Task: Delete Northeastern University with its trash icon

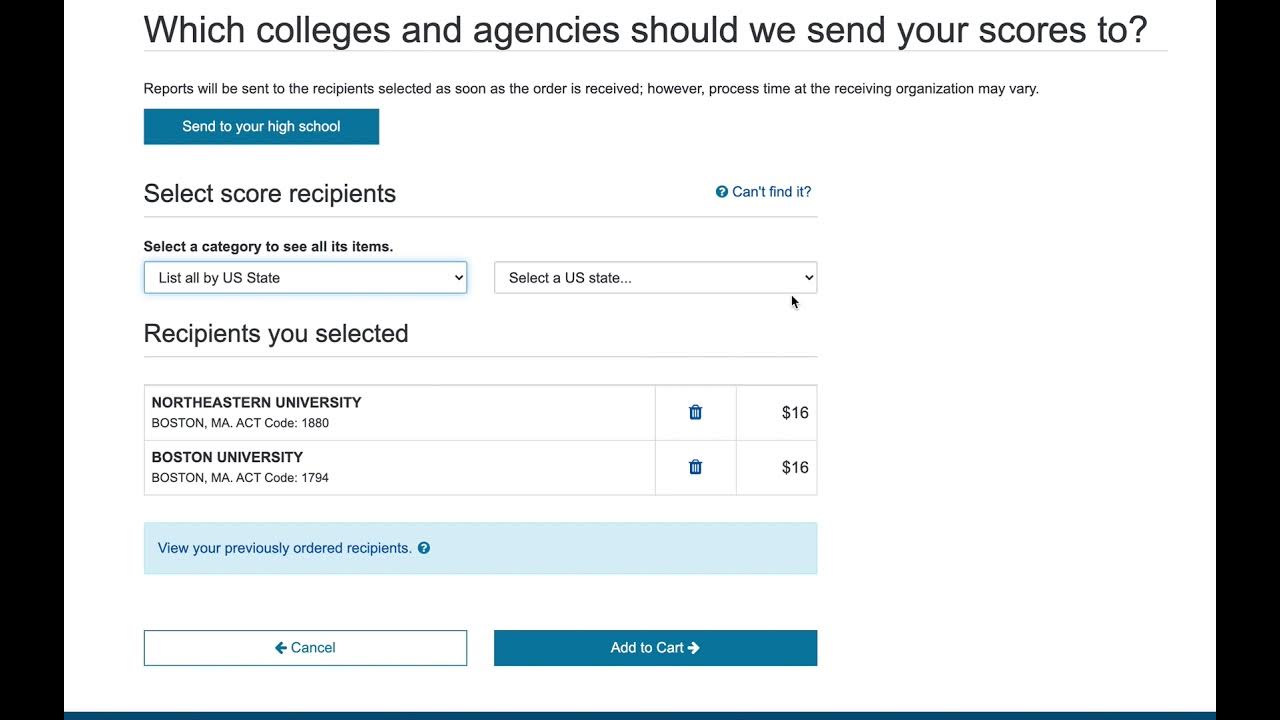Action: [x=695, y=412]
